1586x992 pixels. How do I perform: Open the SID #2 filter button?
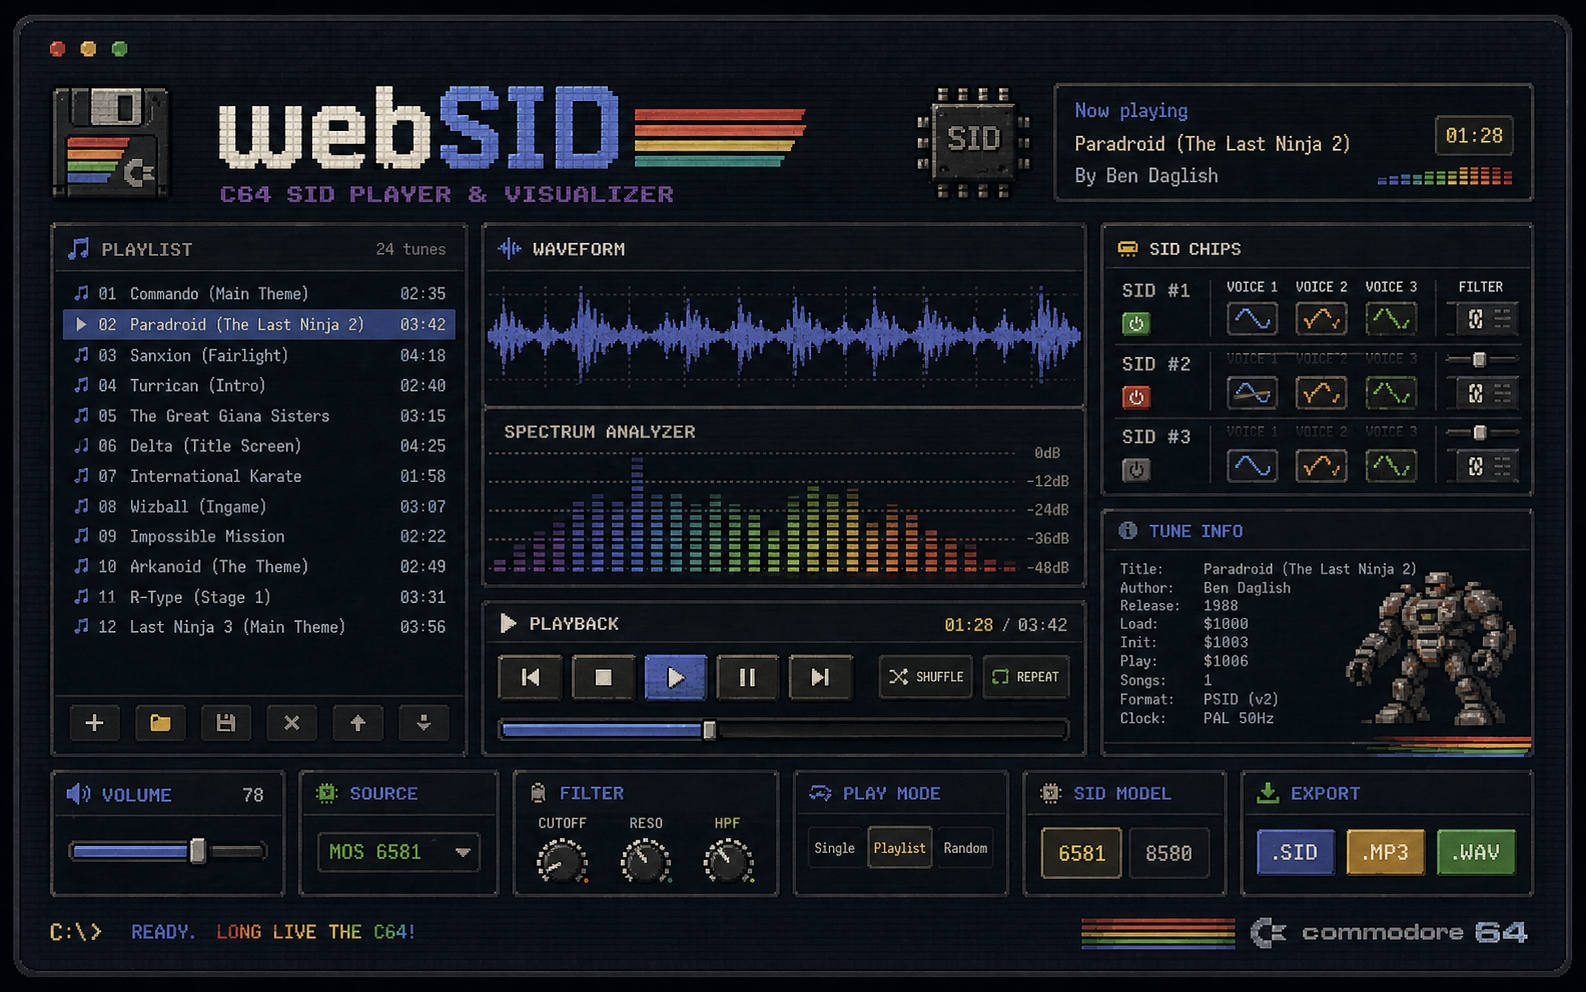1483,393
